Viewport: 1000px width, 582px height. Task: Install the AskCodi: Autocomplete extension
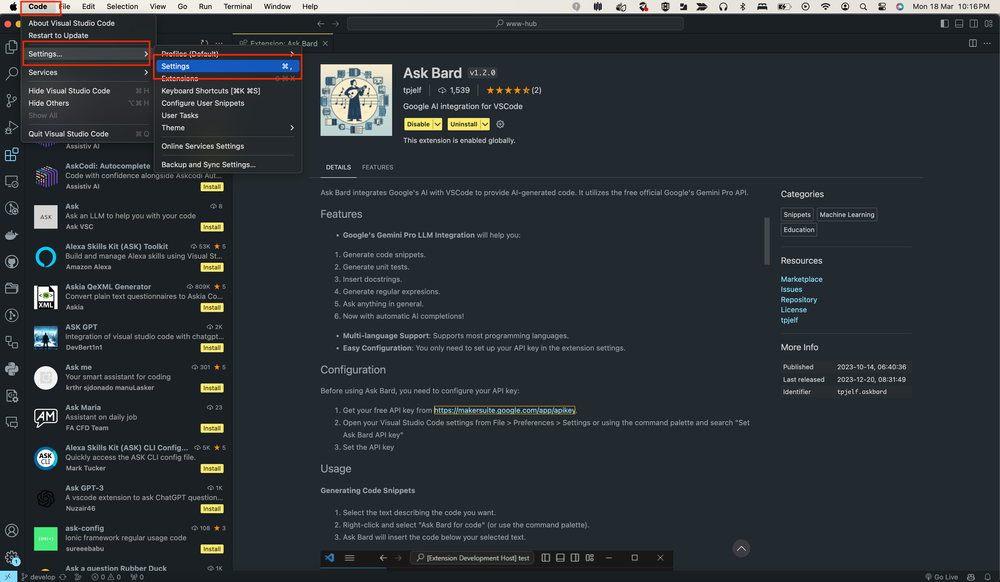tap(212, 186)
